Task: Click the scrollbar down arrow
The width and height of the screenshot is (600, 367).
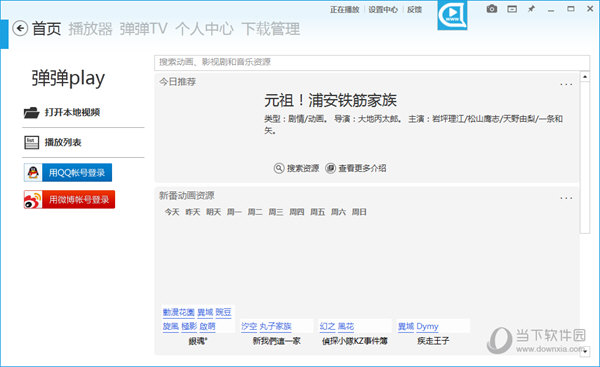Action: pos(585,351)
